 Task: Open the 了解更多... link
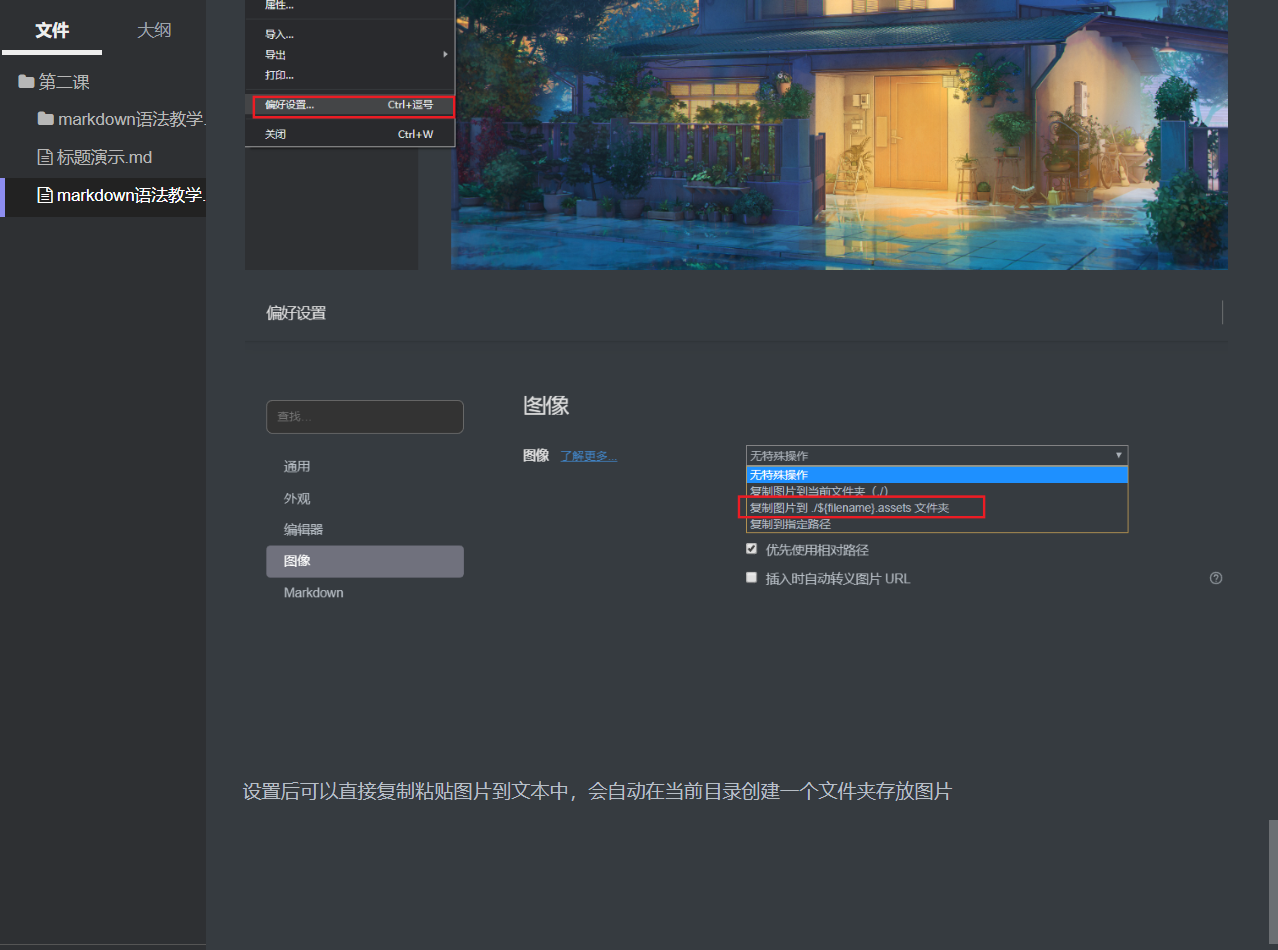(588, 456)
